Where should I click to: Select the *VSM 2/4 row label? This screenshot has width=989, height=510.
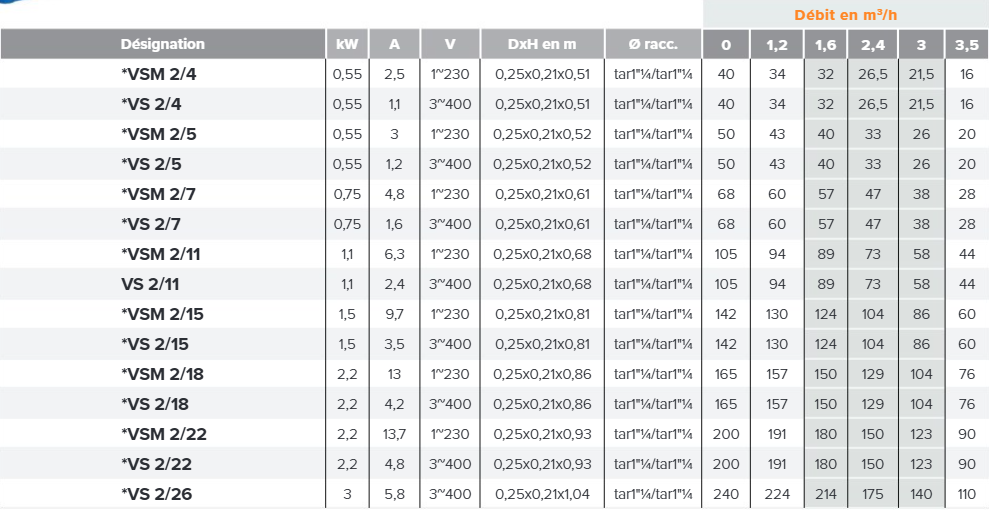pyautogui.click(x=158, y=74)
